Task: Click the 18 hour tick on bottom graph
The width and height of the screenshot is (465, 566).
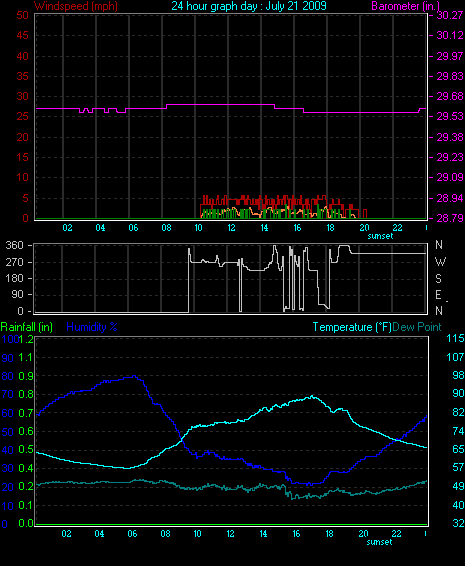Action: pos(330,534)
